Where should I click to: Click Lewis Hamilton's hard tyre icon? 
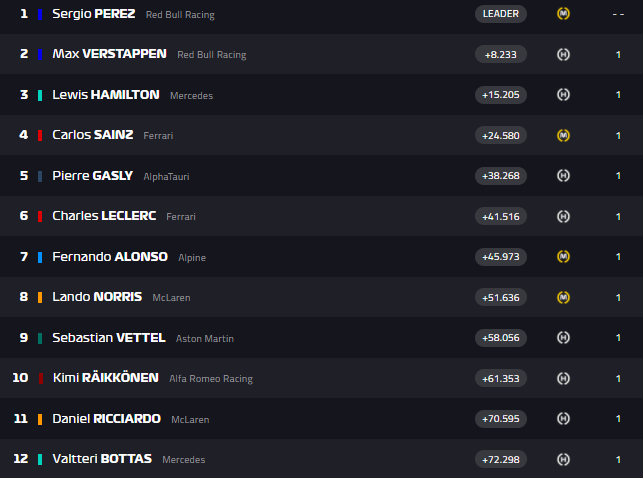[x=564, y=95]
